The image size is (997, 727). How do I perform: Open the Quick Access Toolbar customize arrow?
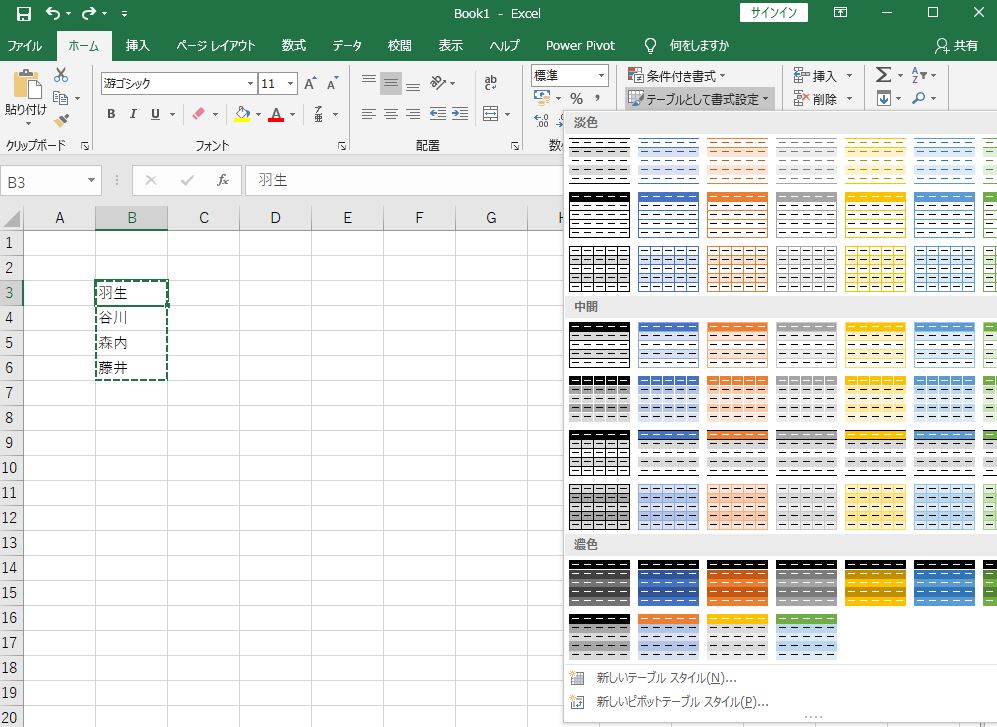(124, 13)
